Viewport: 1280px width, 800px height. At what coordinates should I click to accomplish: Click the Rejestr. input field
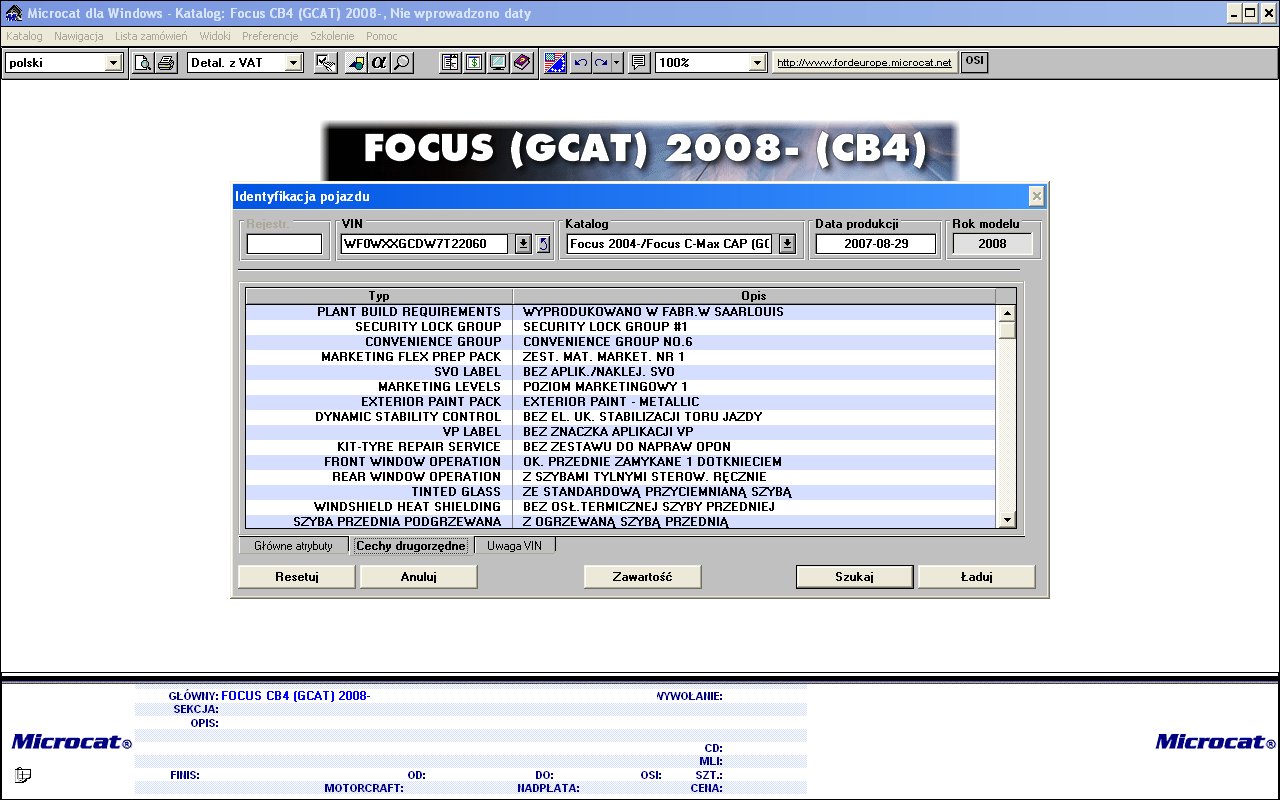click(285, 244)
